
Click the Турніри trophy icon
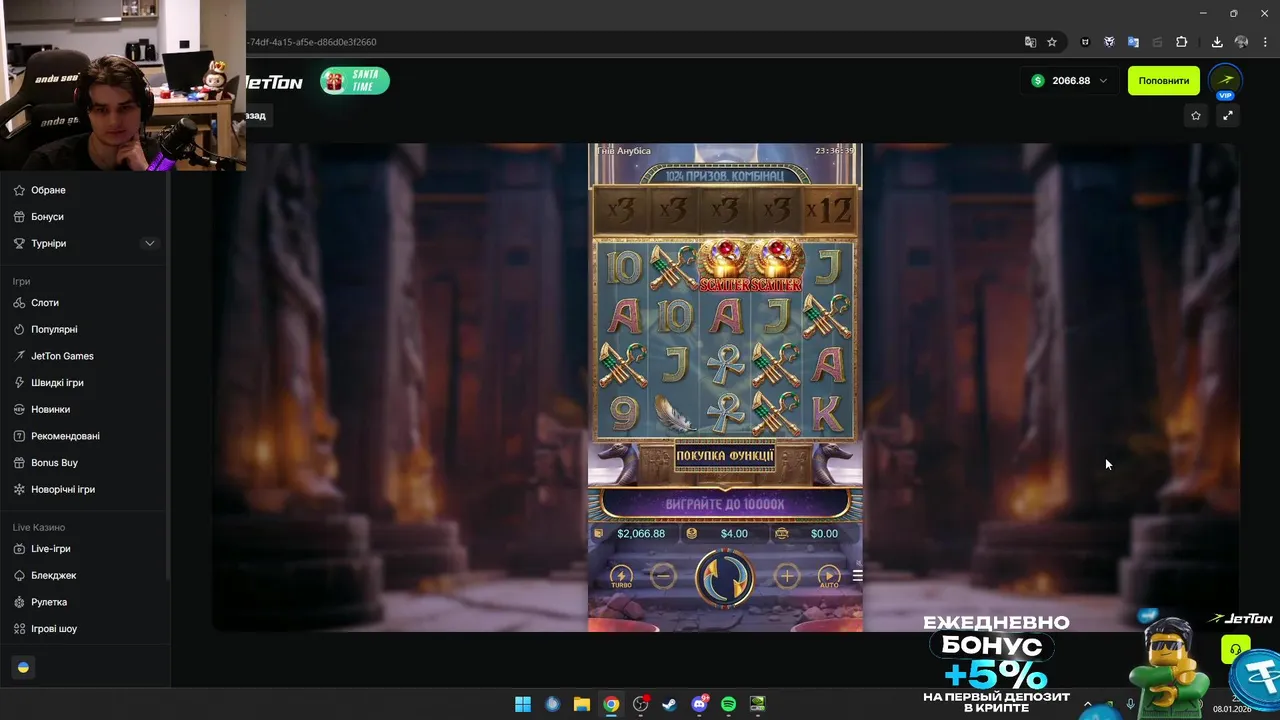tap(19, 244)
